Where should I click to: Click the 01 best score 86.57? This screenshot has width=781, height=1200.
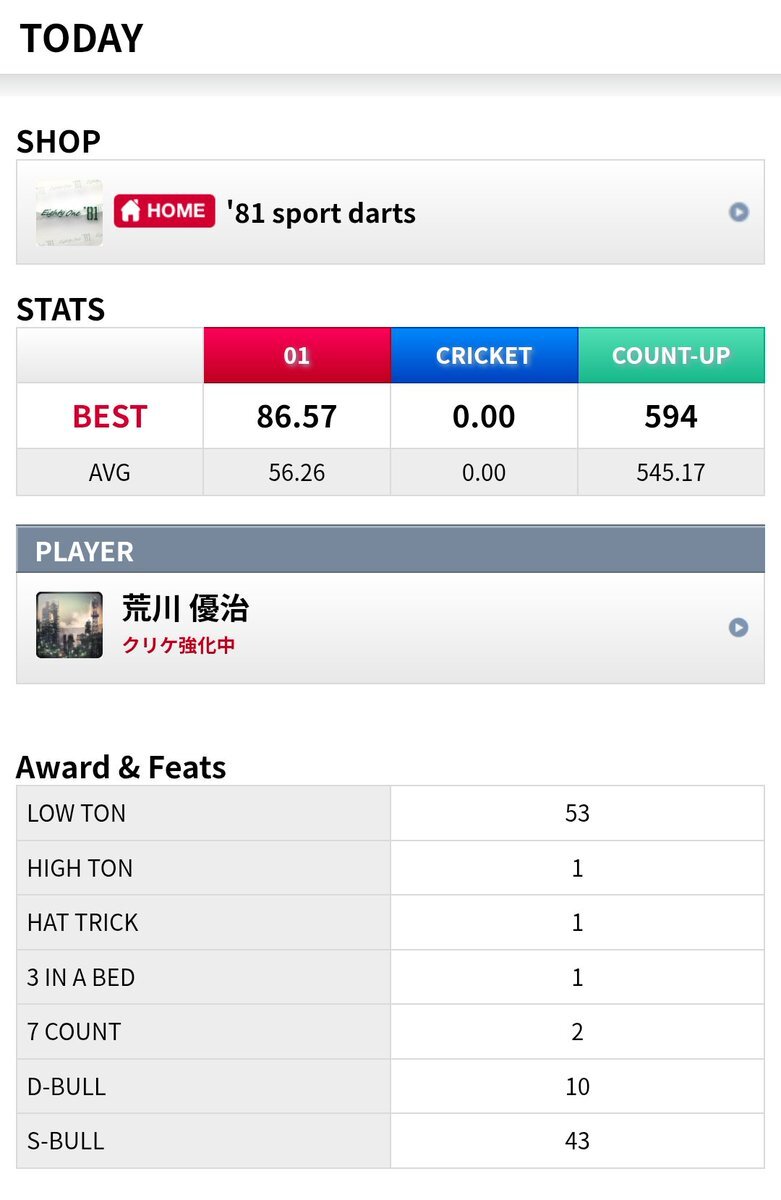point(297,416)
